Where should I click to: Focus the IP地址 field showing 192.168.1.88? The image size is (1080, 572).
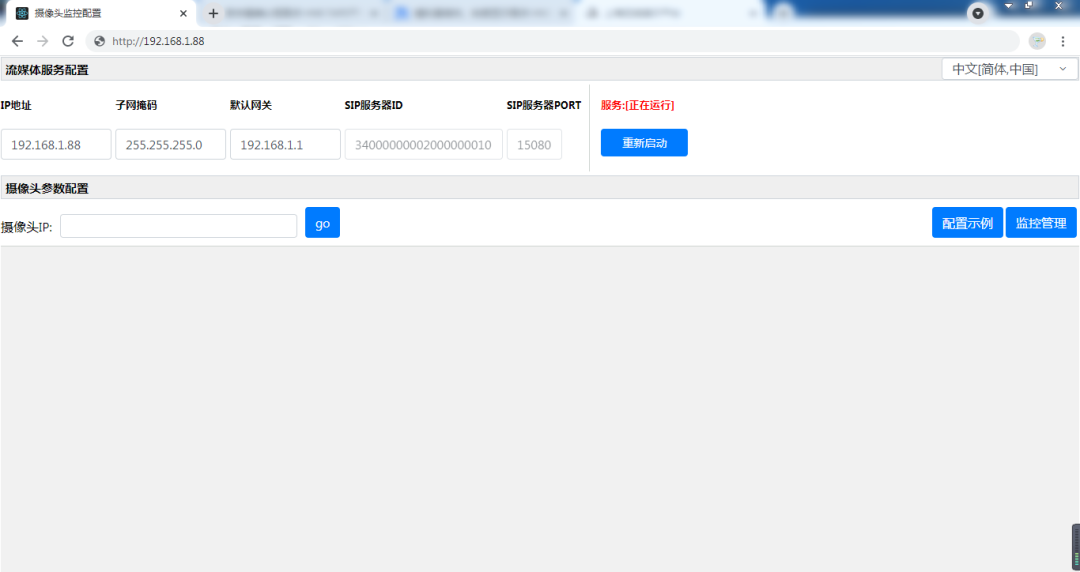point(56,144)
